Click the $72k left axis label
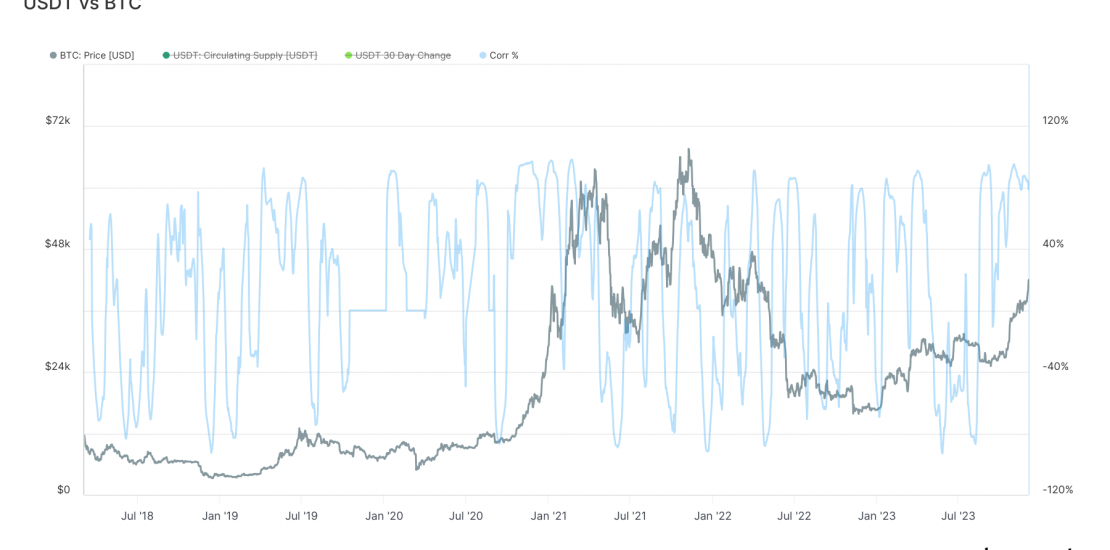This screenshot has height=550, width=1110. coord(58,120)
